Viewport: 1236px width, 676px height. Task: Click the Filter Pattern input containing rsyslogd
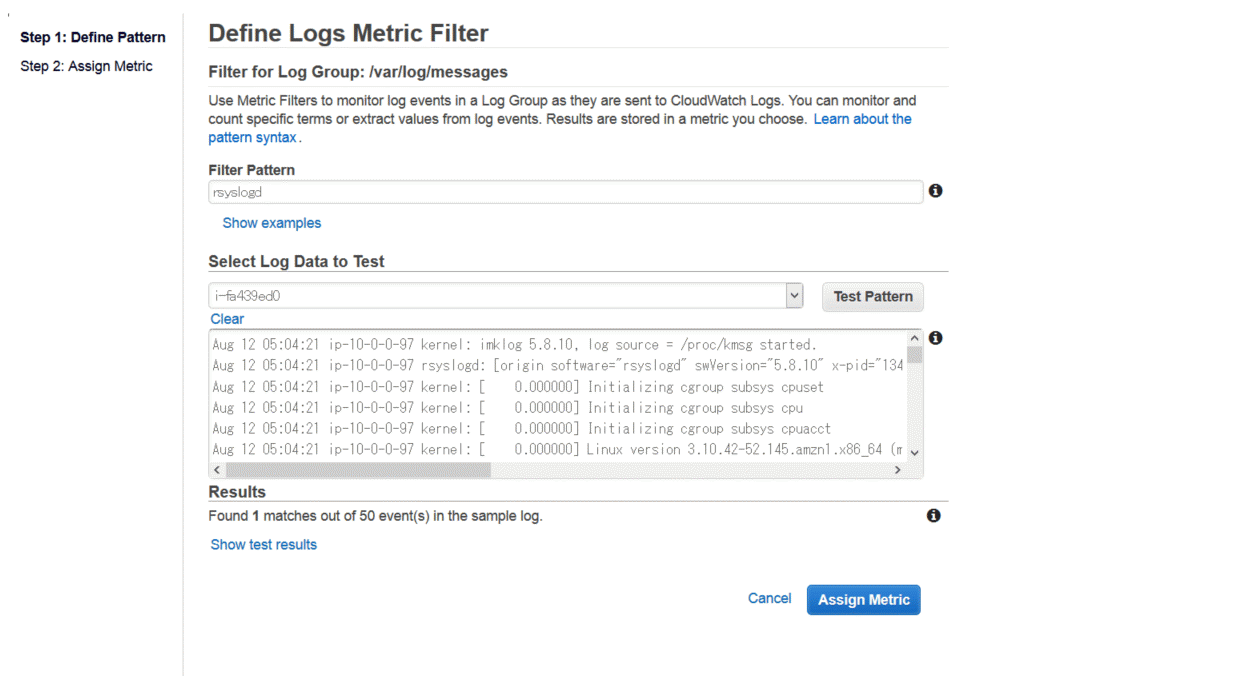pos(565,192)
